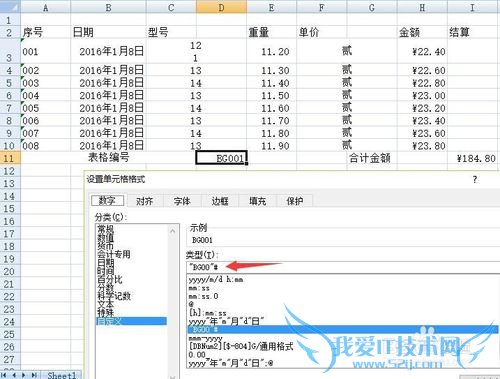Select column D header
500x379 pixels.
pyautogui.click(x=221, y=7)
